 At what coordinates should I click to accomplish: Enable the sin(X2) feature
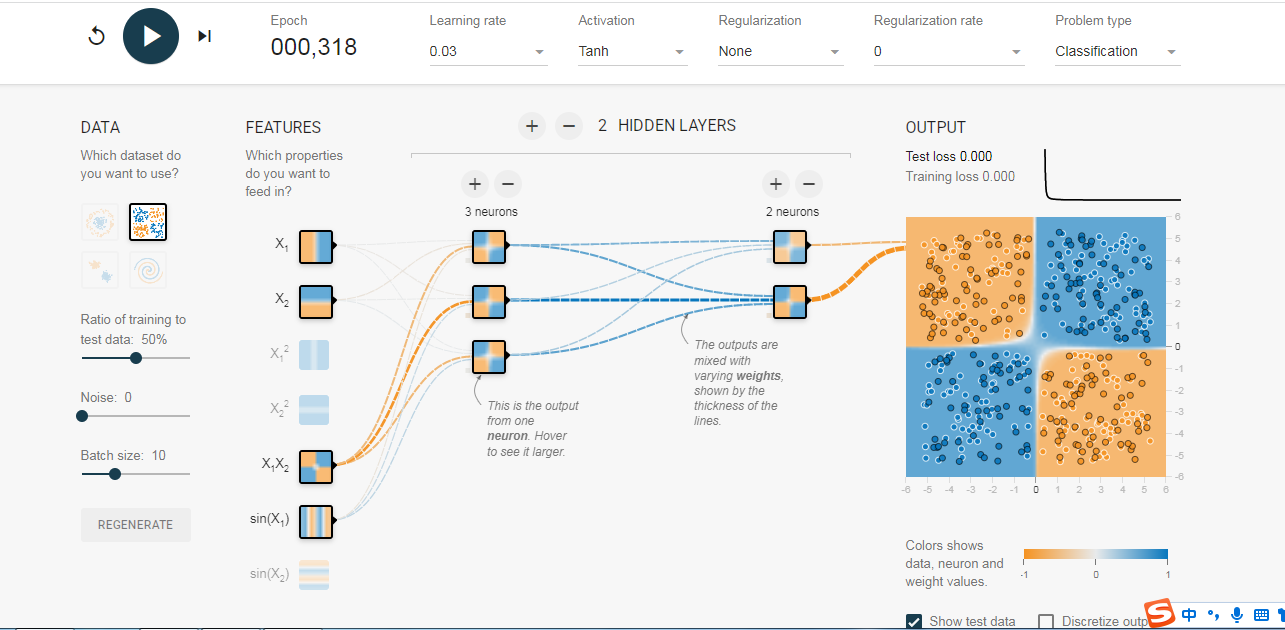point(314,575)
